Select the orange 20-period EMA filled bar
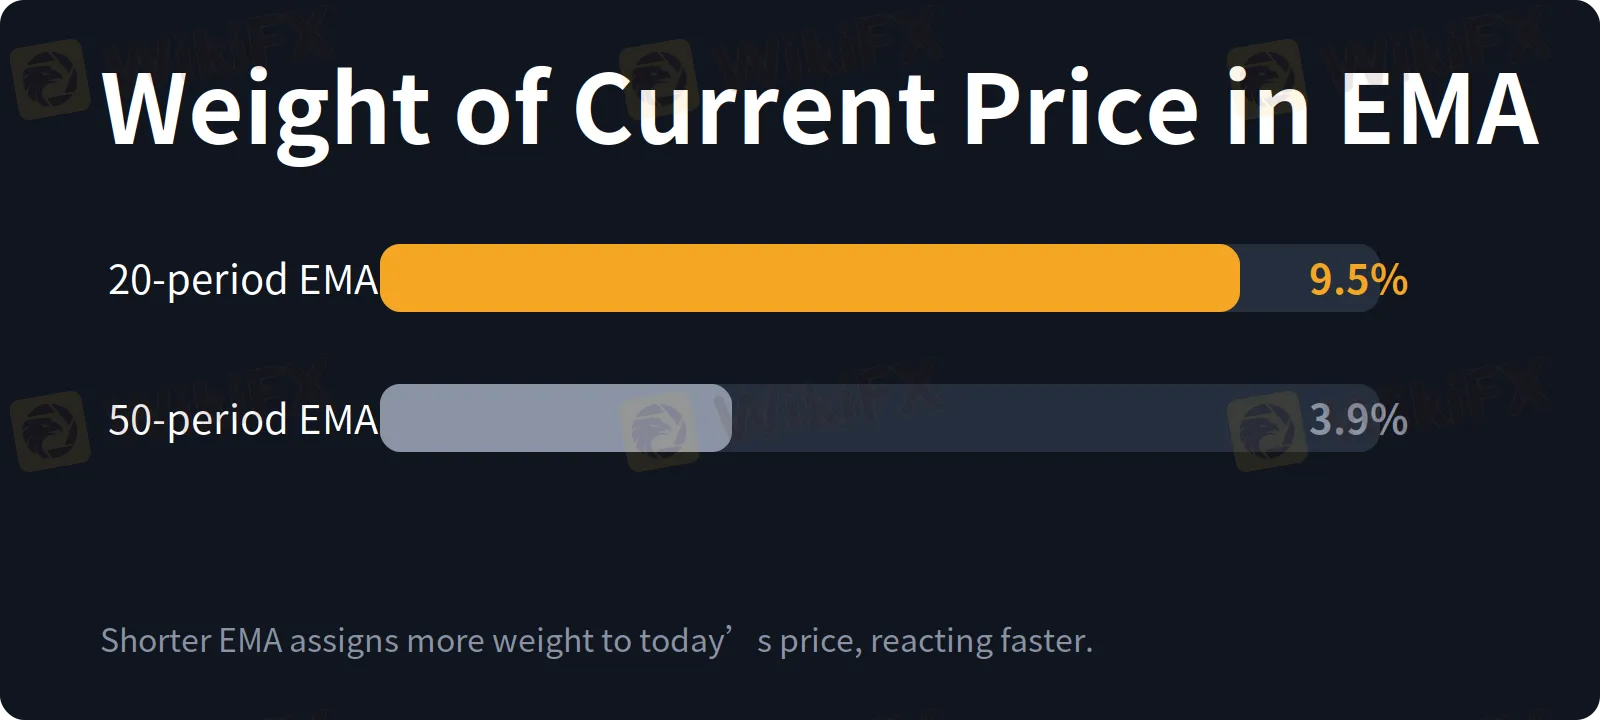Image resolution: width=1600 pixels, height=720 pixels. pos(810,278)
